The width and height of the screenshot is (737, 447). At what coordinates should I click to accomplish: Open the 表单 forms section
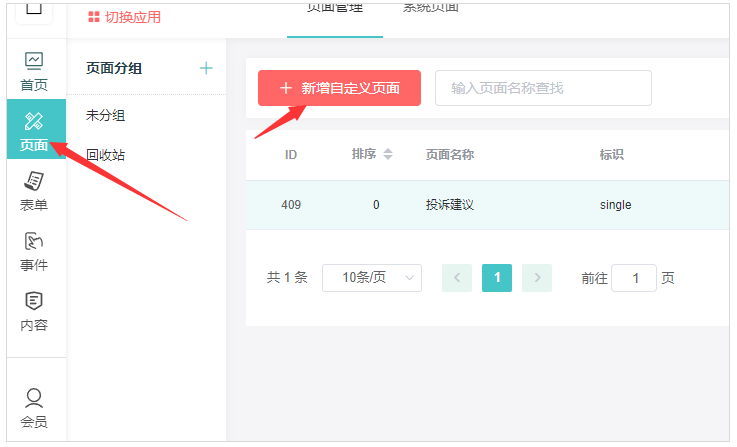coord(34,191)
